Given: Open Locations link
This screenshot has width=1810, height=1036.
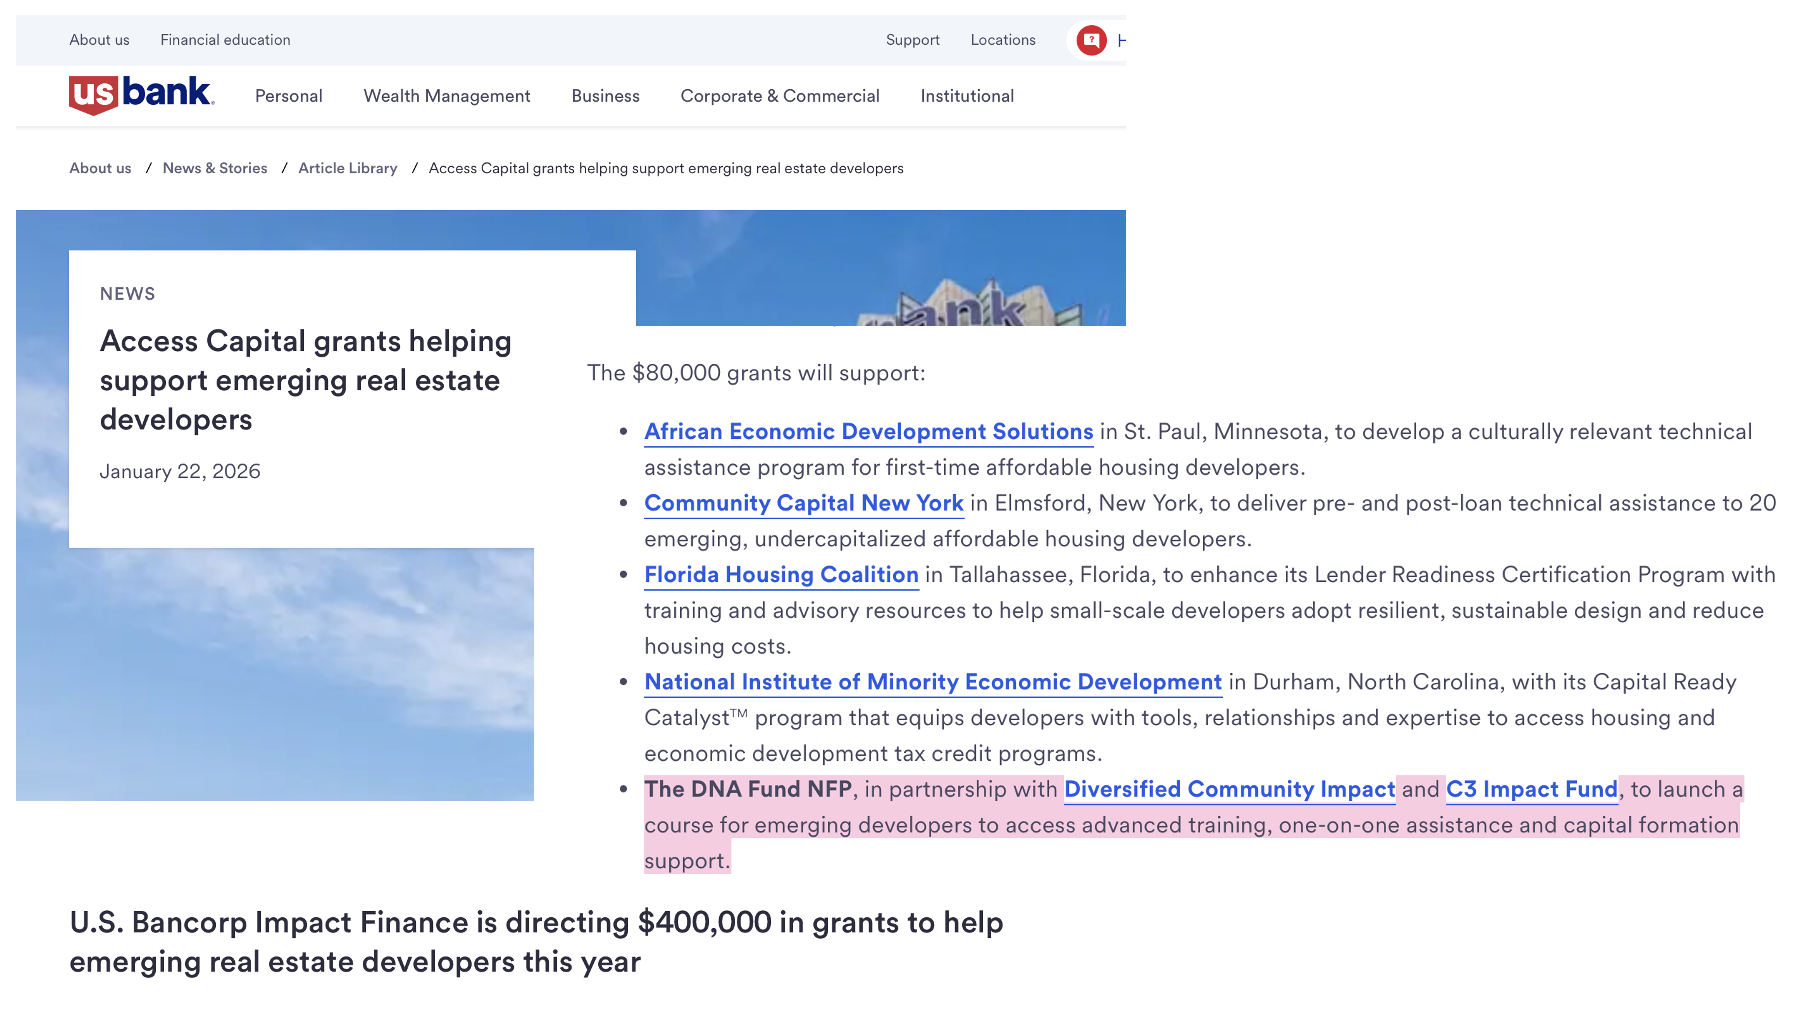Looking at the screenshot, I should (x=1003, y=40).
